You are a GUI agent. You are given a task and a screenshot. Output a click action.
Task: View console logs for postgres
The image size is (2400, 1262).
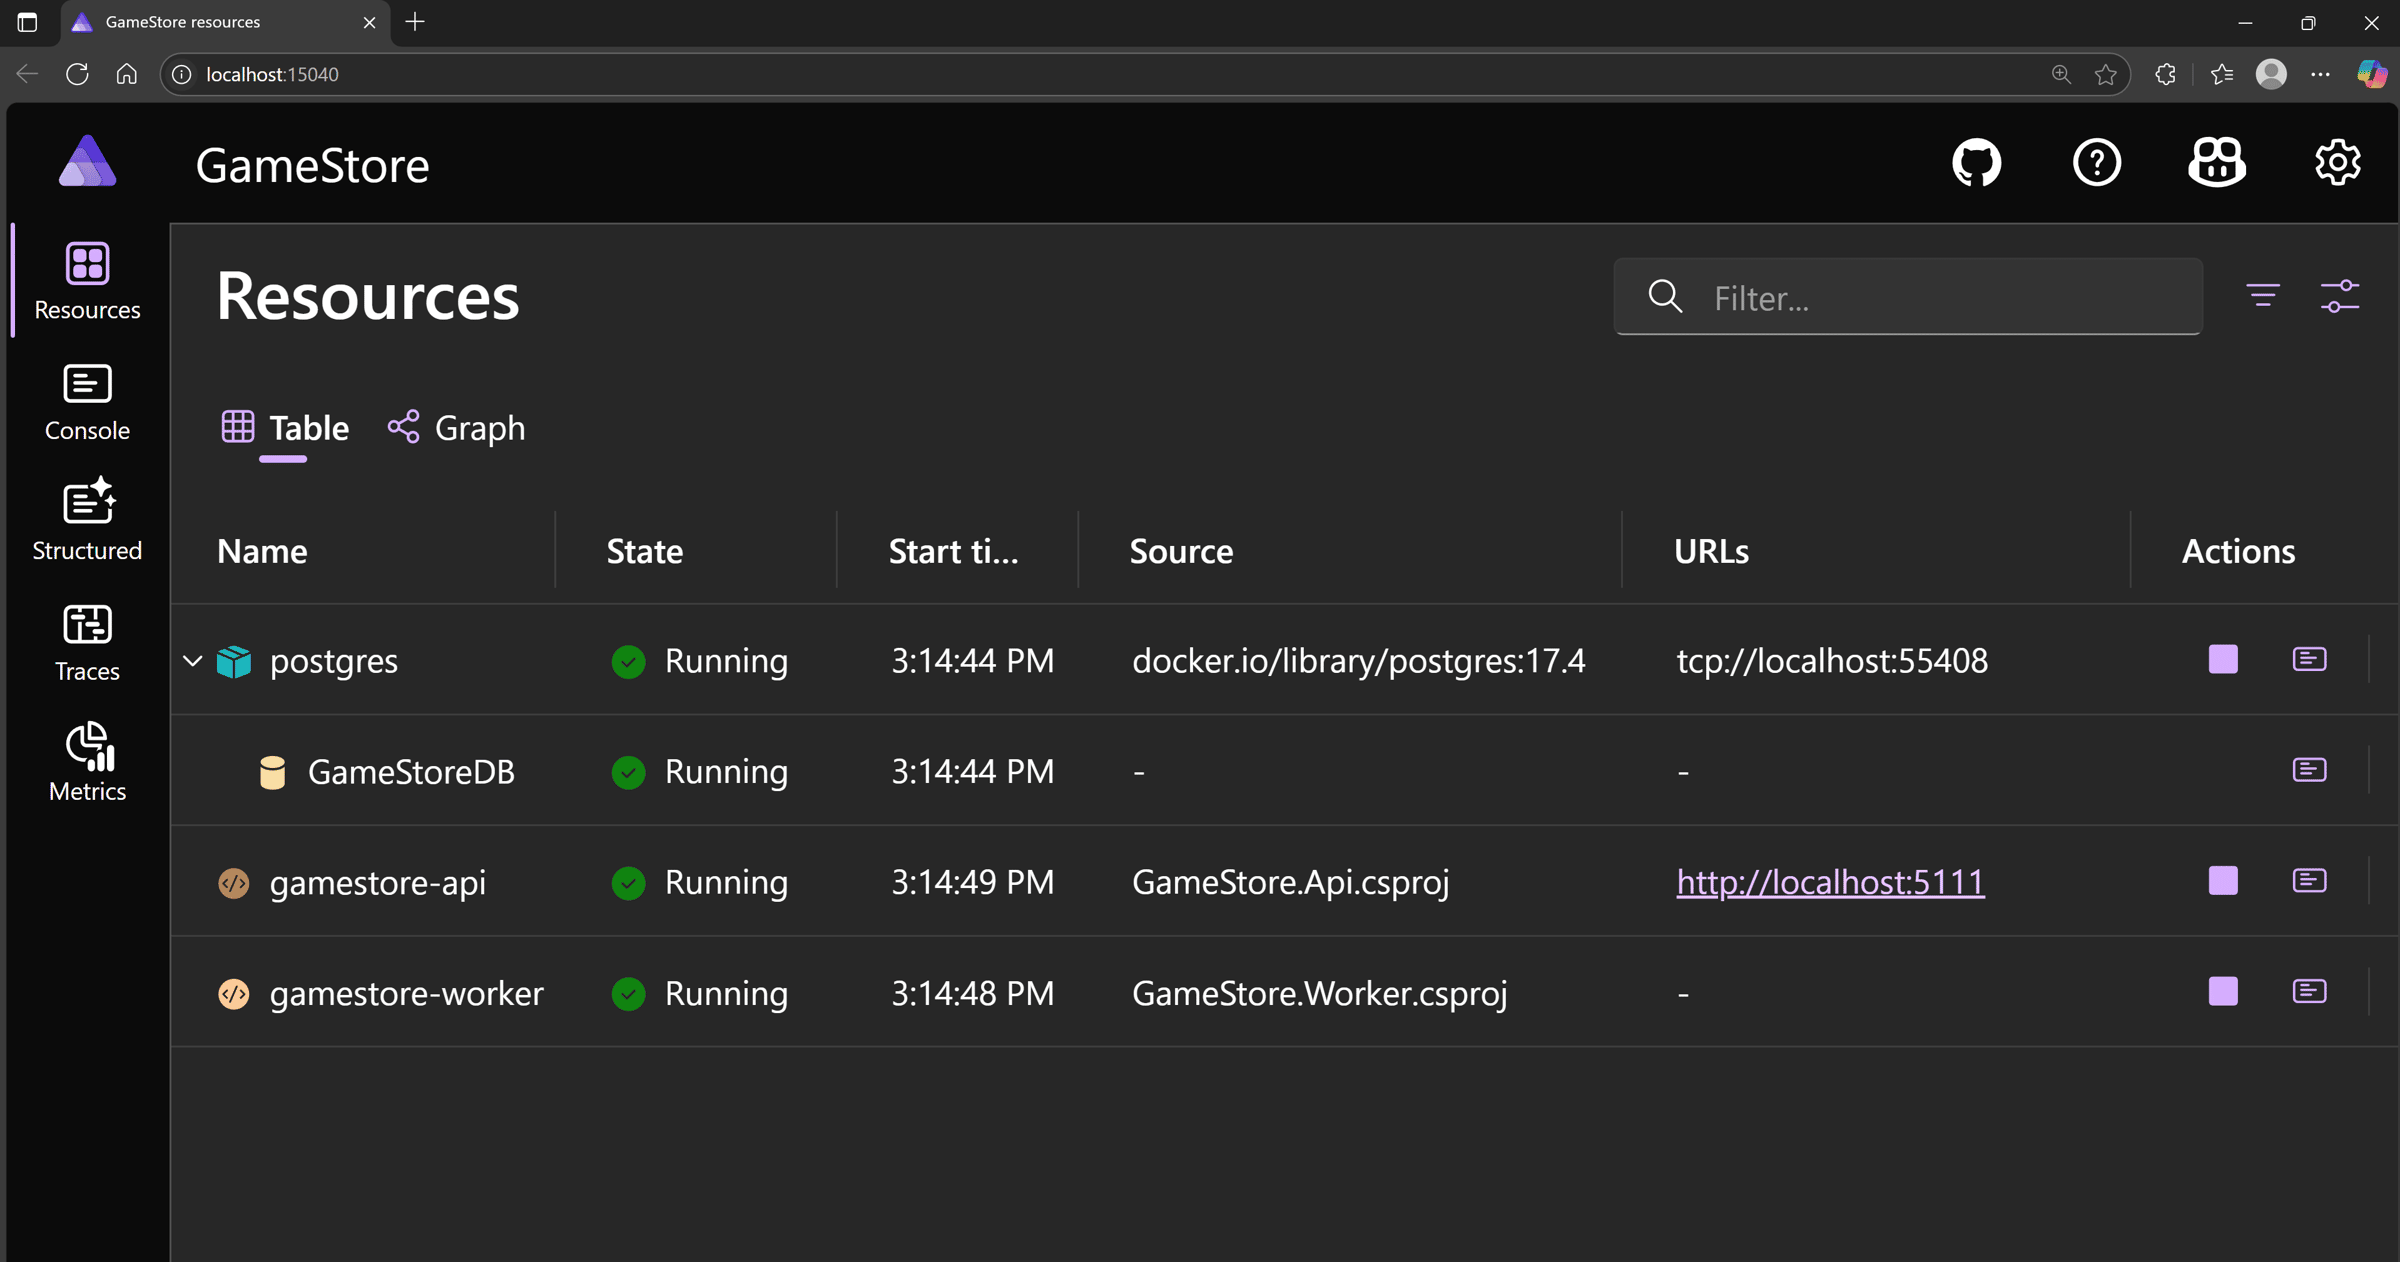click(x=2309, y=660)
